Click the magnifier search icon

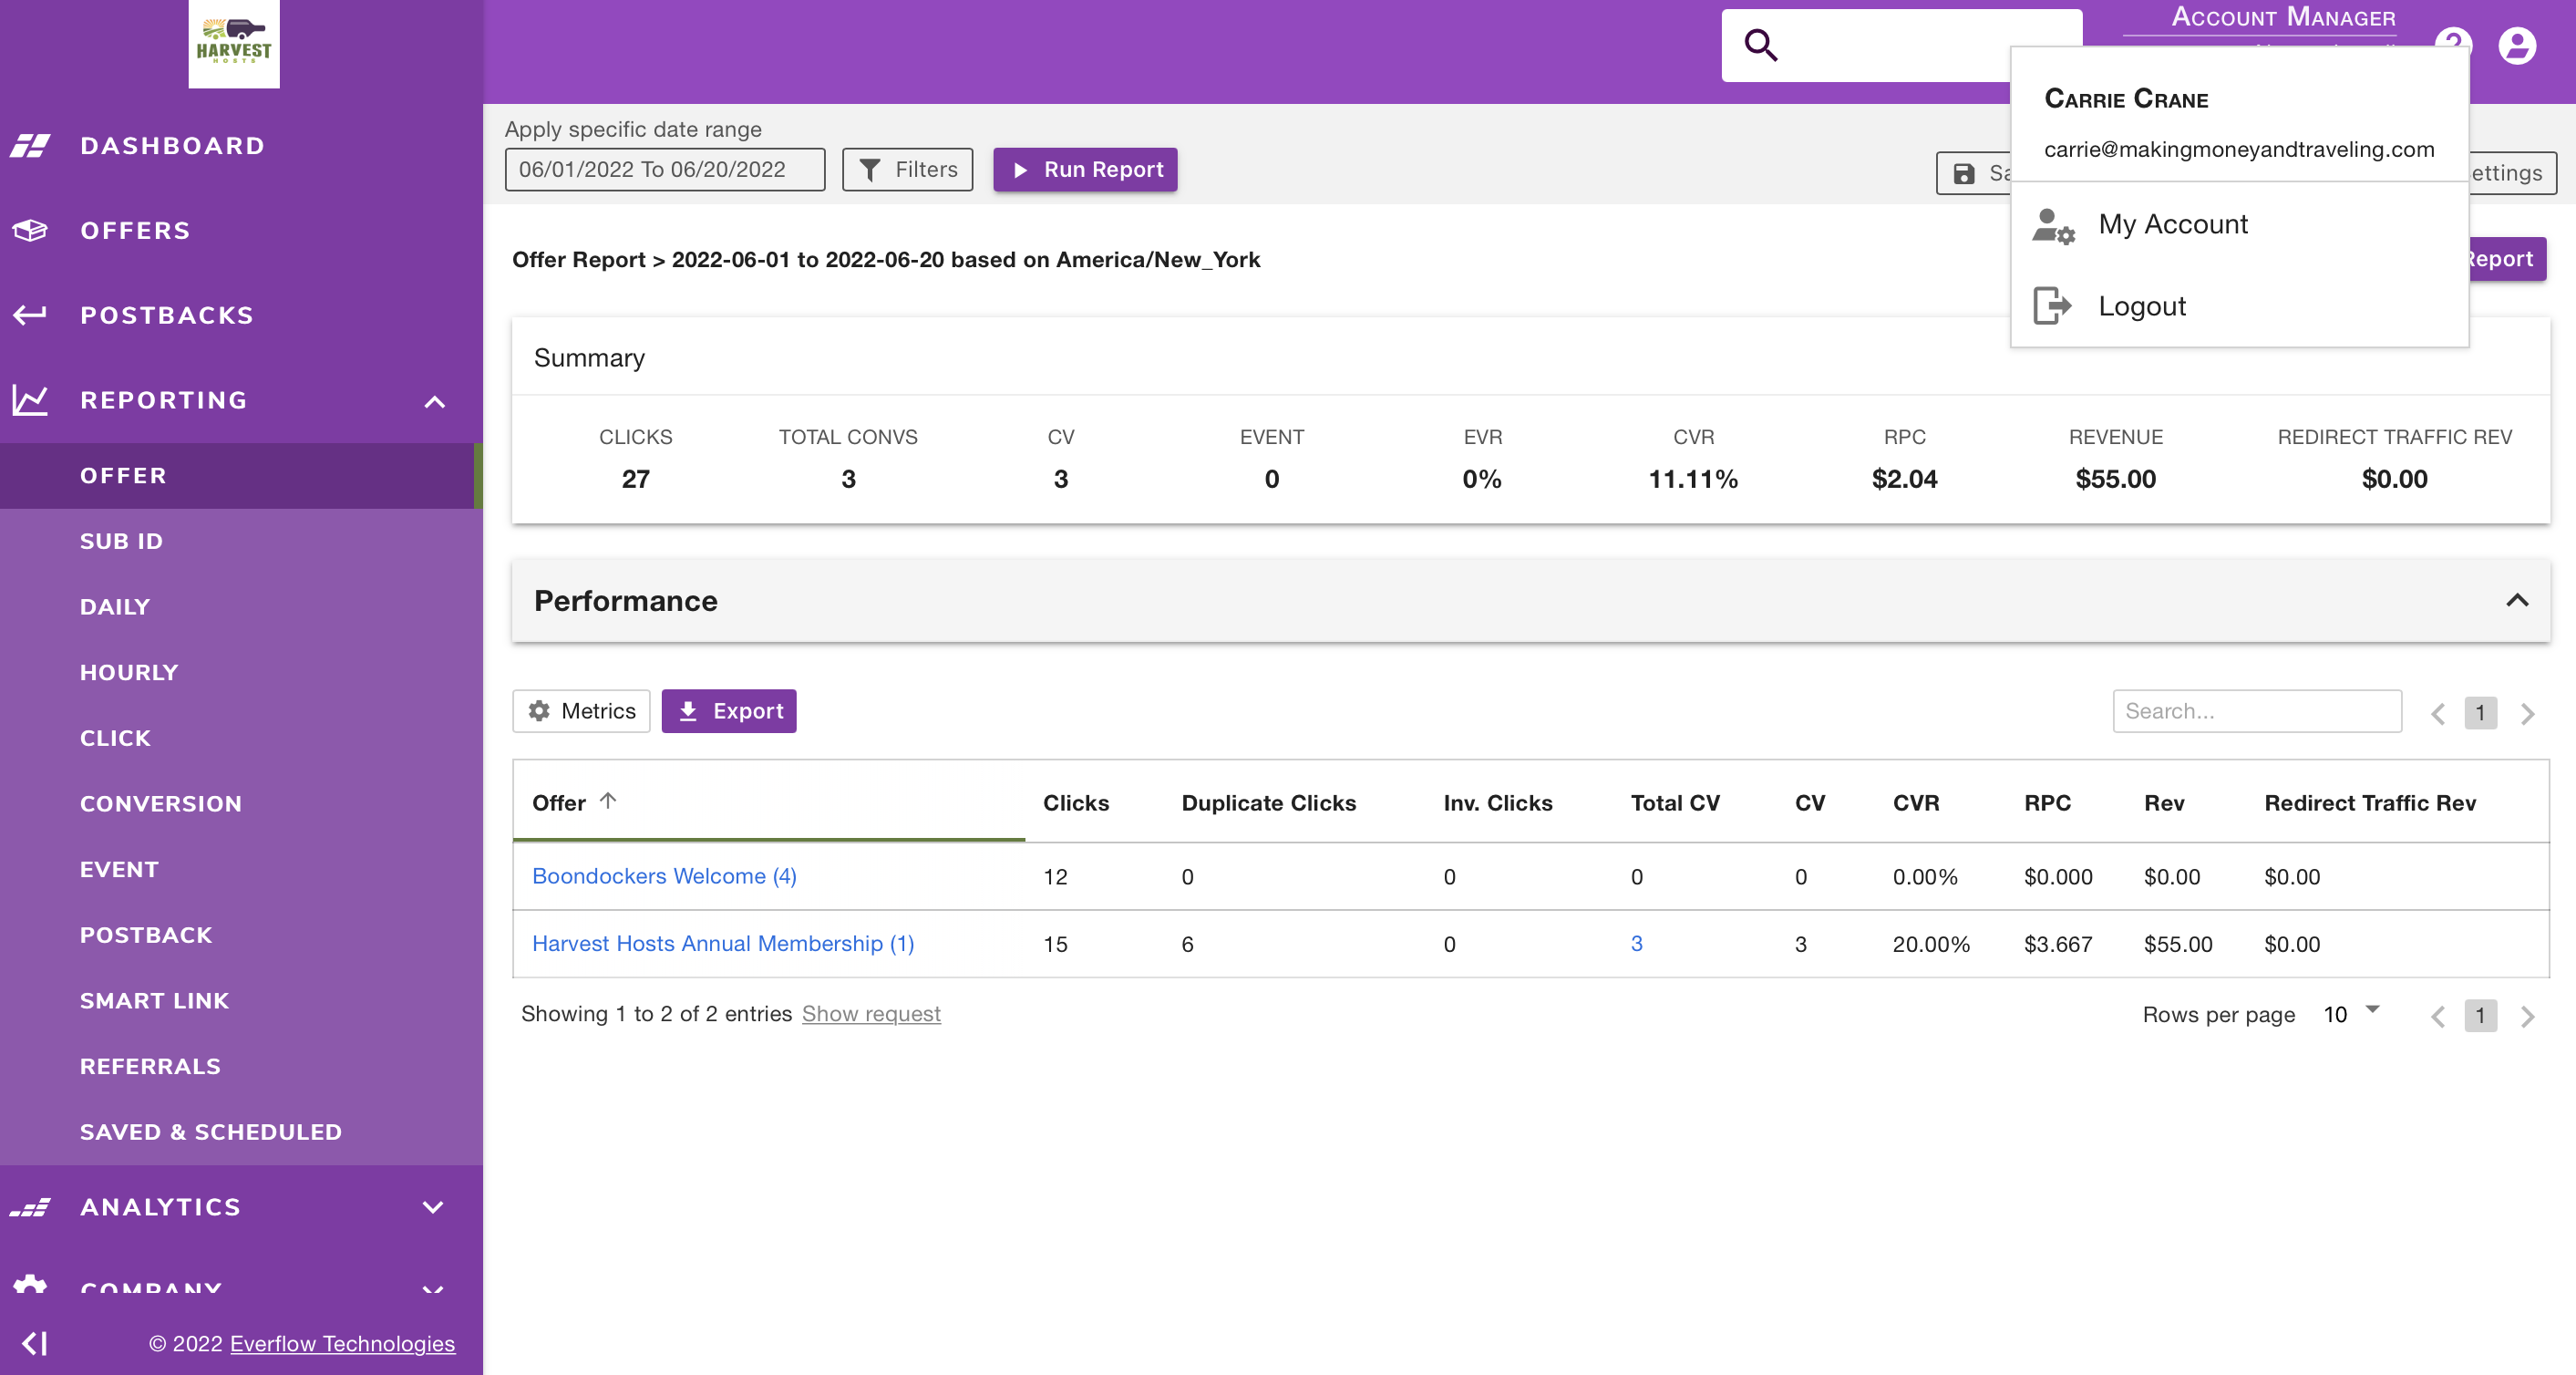point(1761,45)
